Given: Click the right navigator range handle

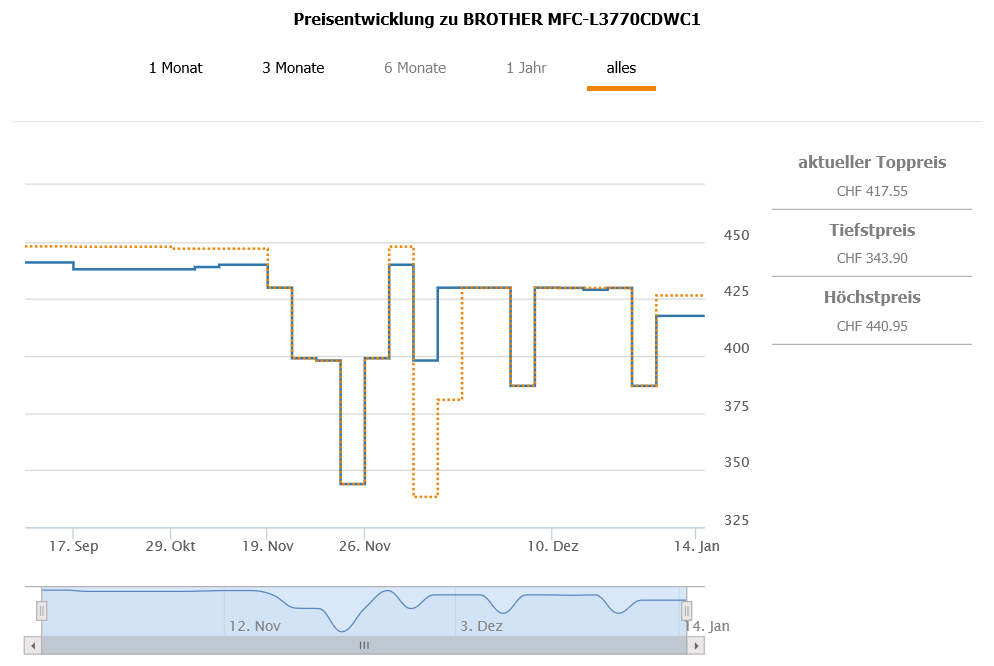Looking at the screenshot, I should click(687, 611).
